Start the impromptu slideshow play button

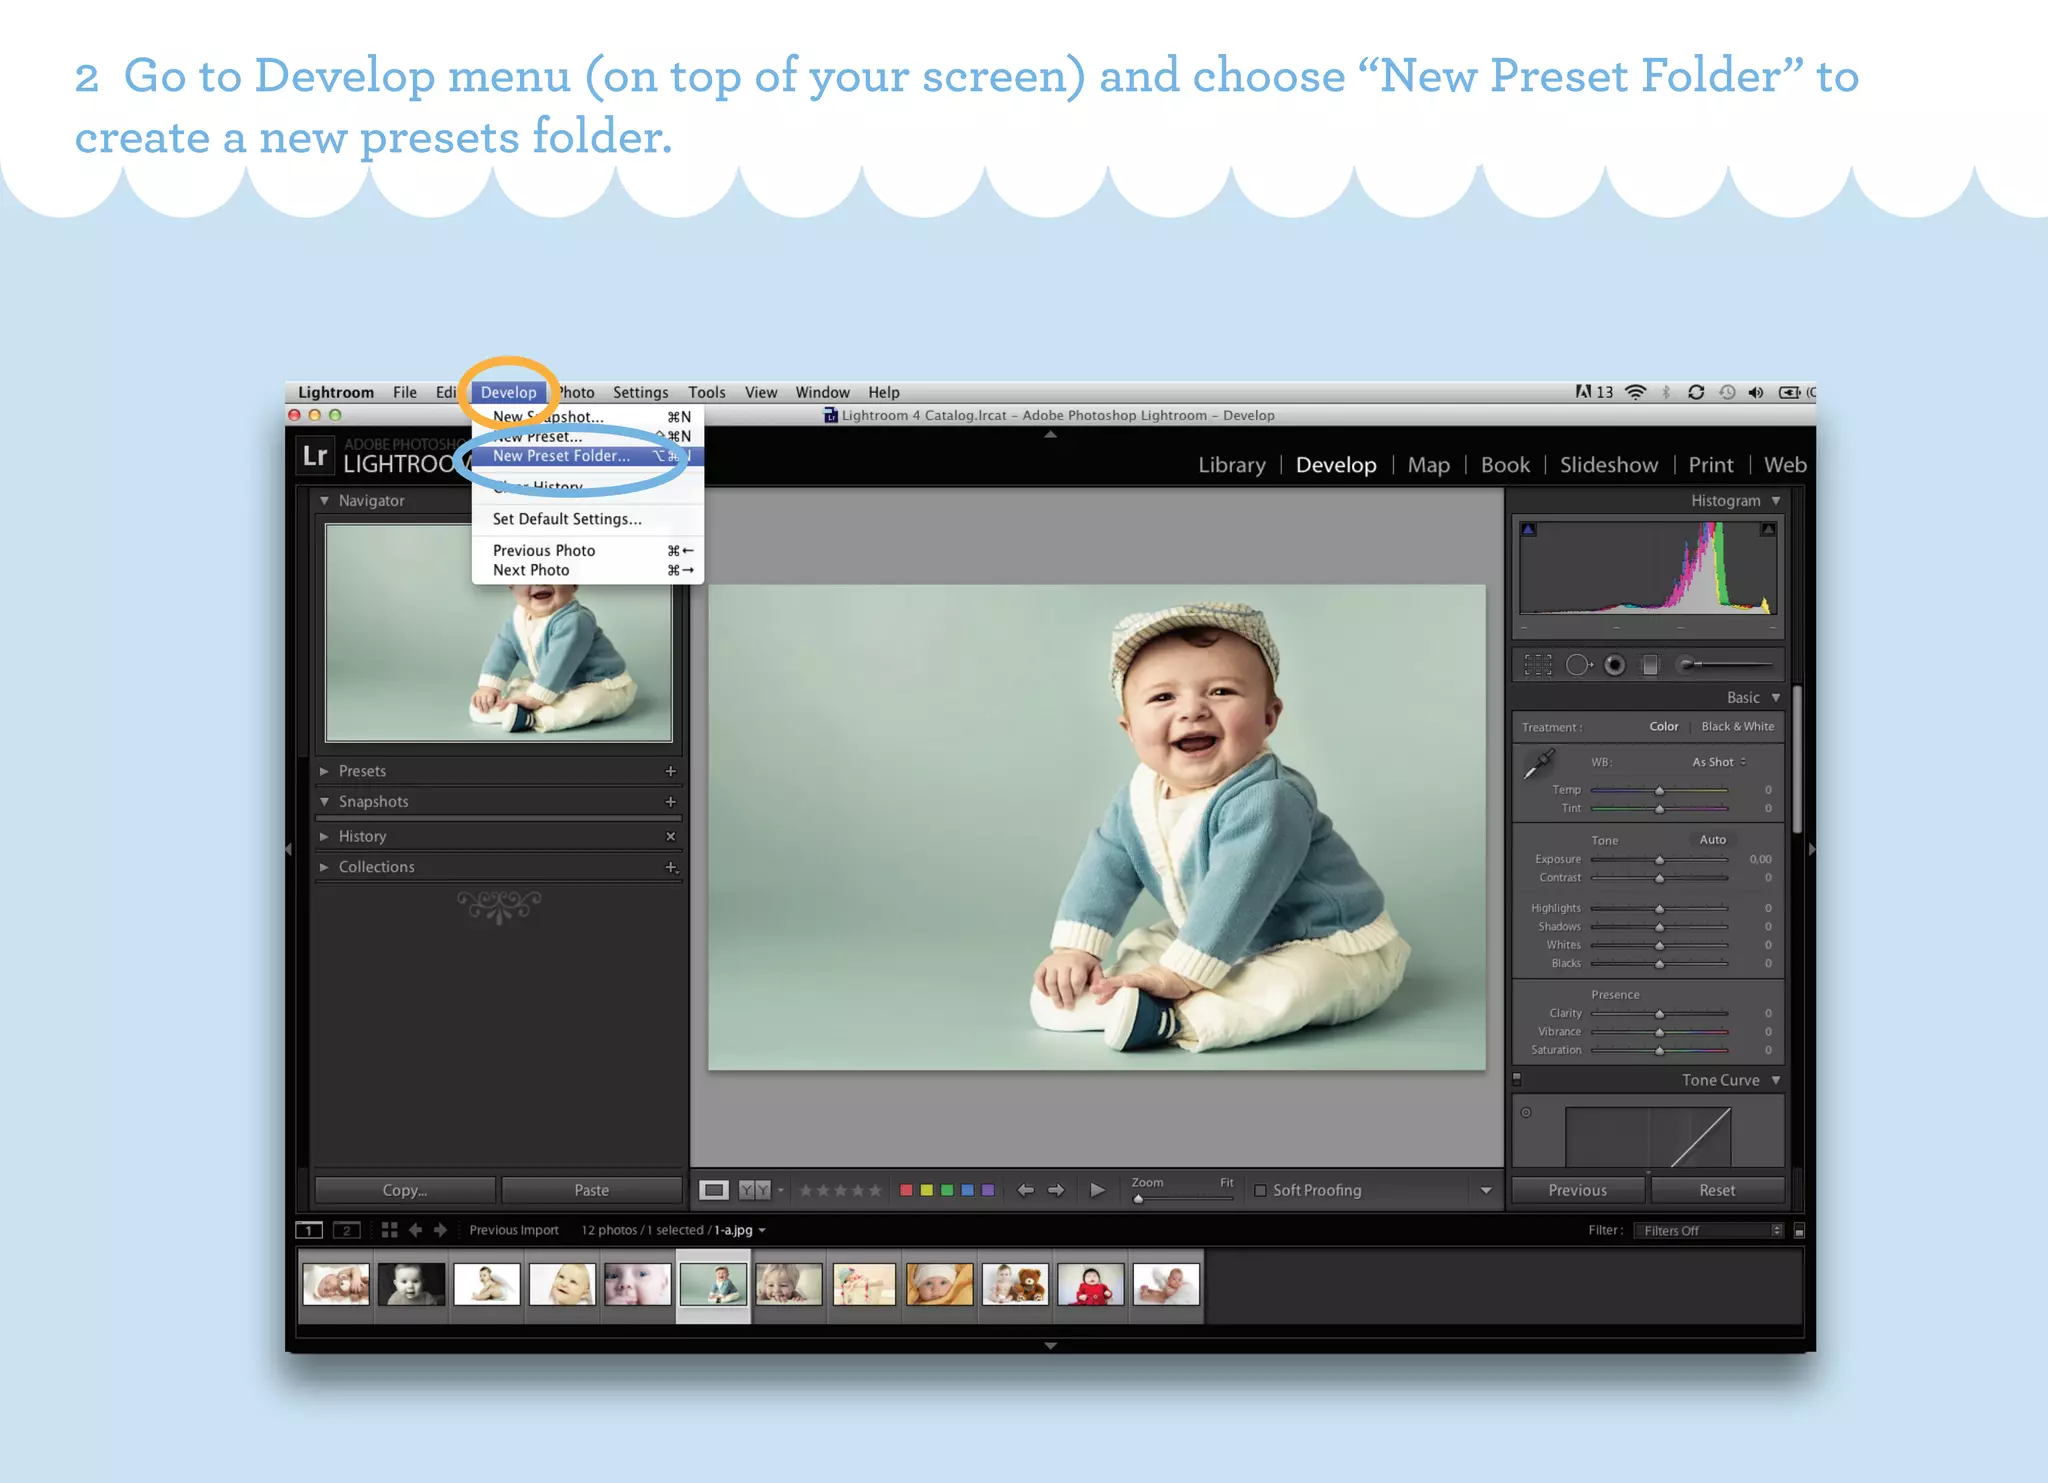pos(1097,1190)
